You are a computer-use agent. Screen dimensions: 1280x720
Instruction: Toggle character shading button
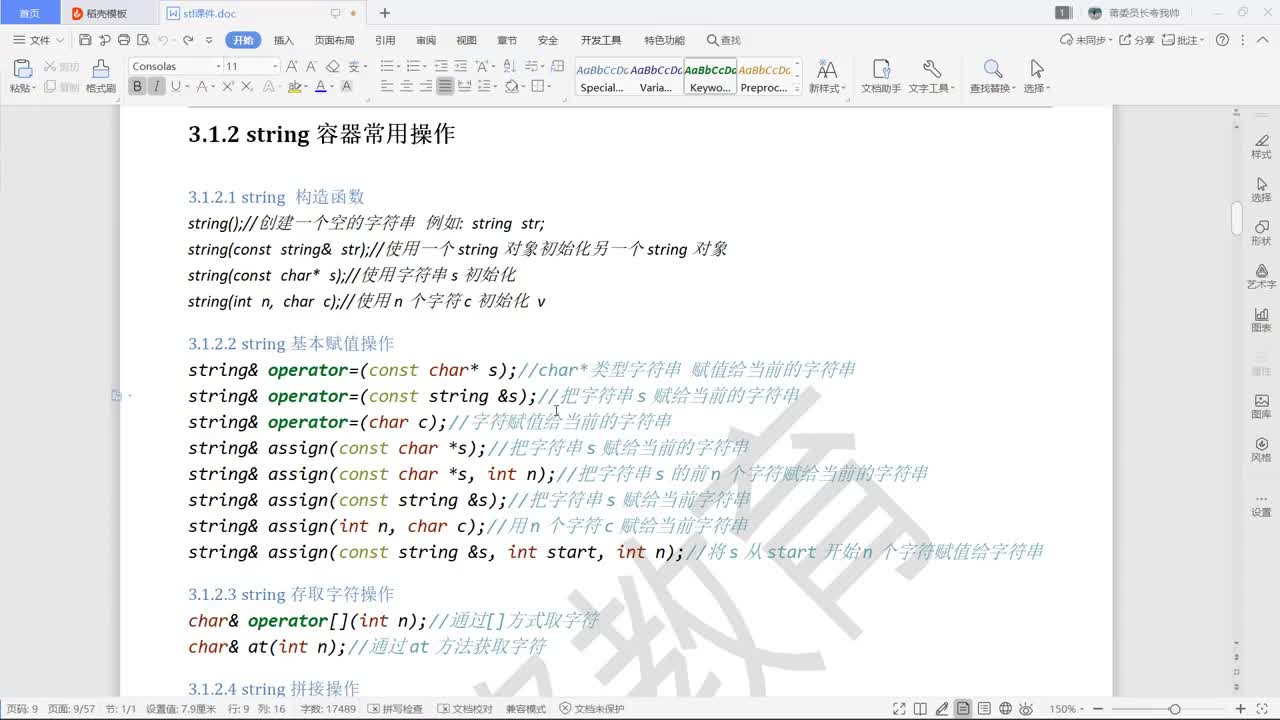click(346, 87)
